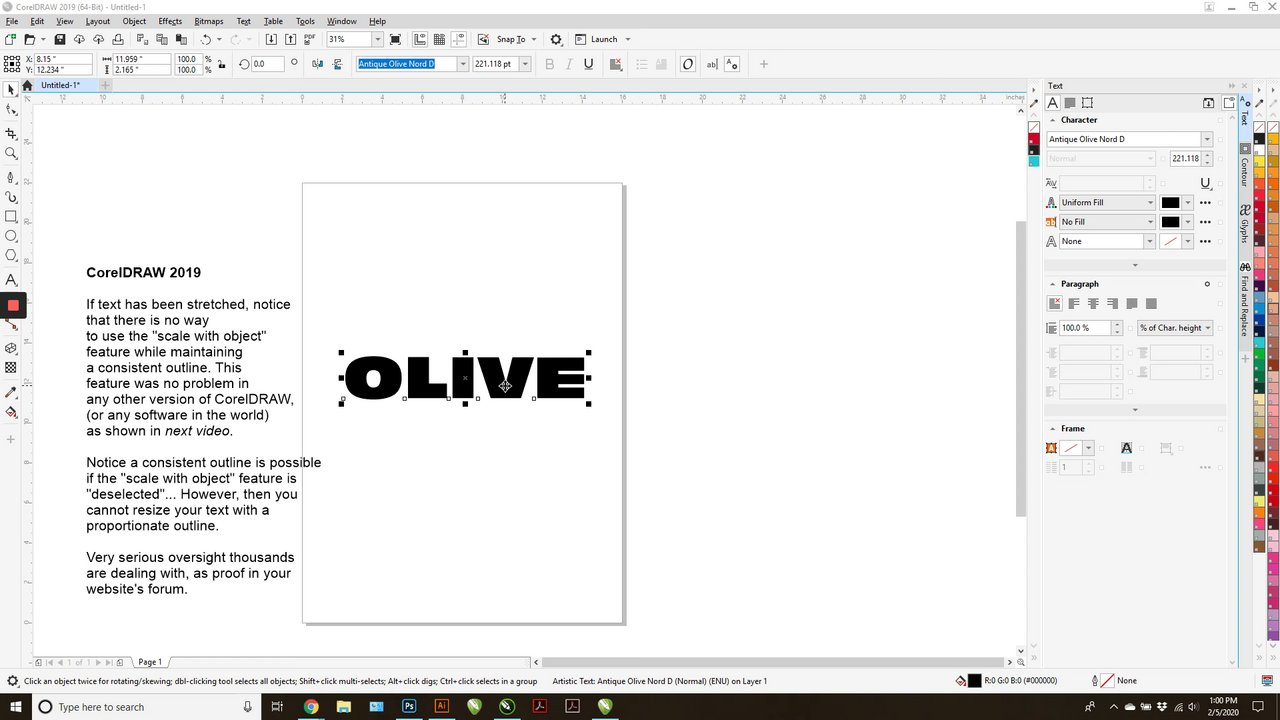Screen dimensions: 1280x720
Task: Toggle show rulers icon
Action: [x=421, y=39]
